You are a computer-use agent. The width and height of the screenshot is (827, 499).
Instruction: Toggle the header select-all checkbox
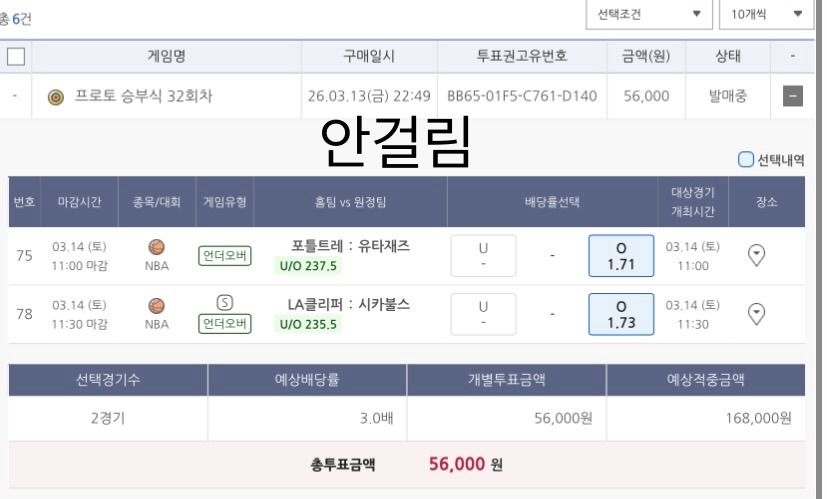[x=14, y=56]
